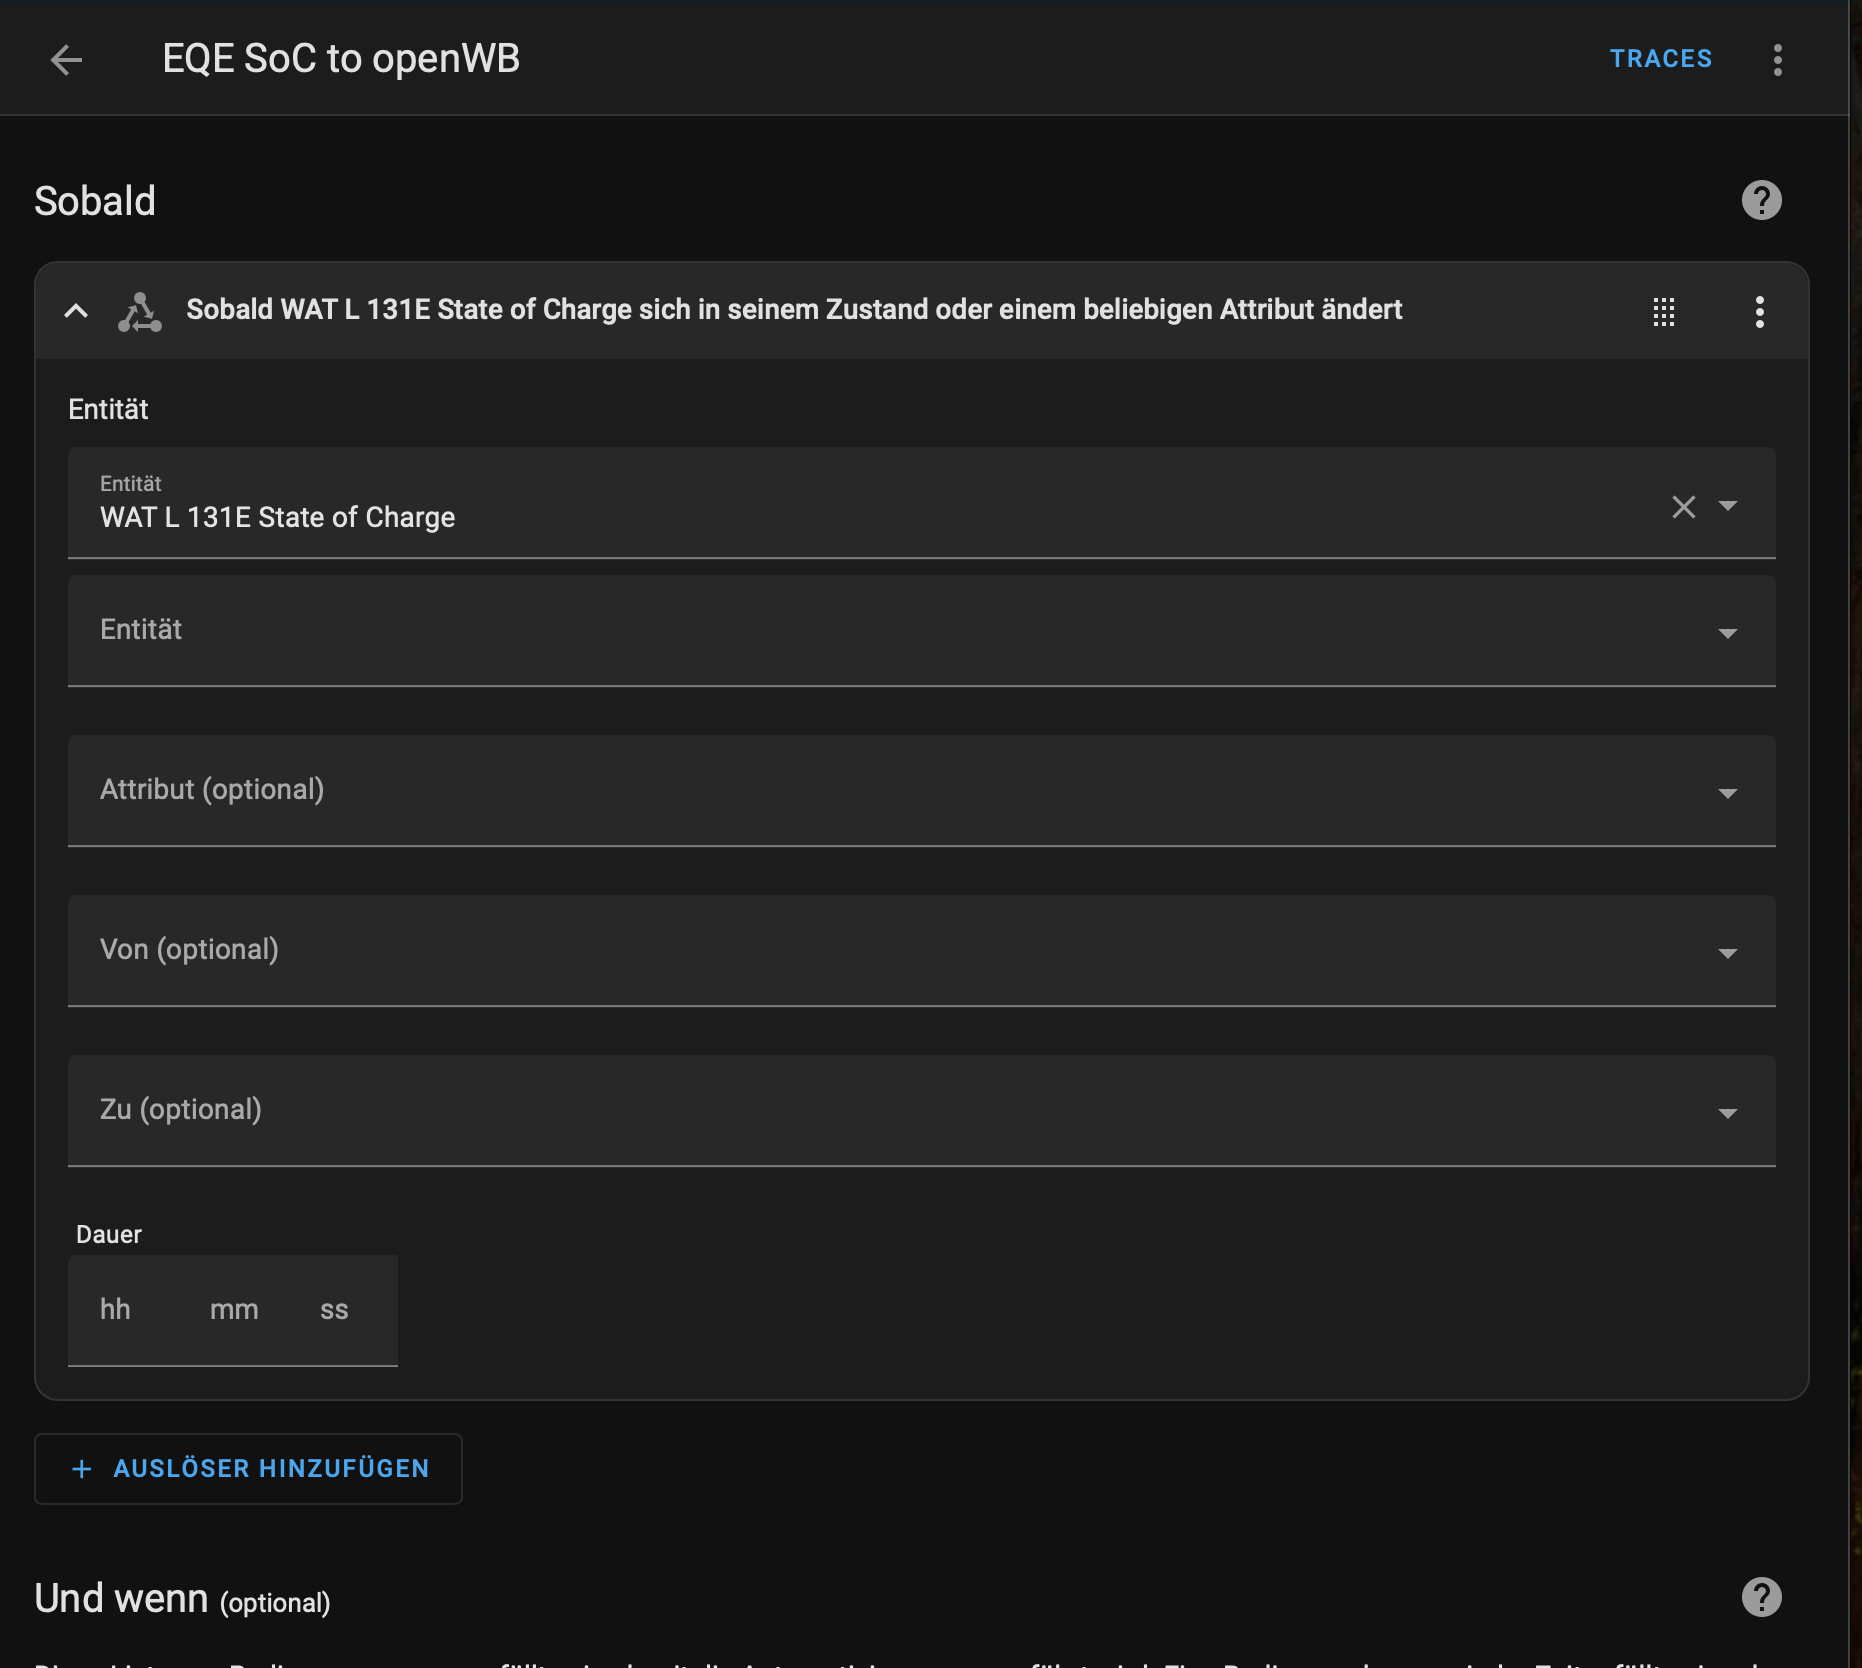Viewport: 1862px width, 1668px height.
Task: Focus the mm minutes duration field
Action: [234, 1310]
